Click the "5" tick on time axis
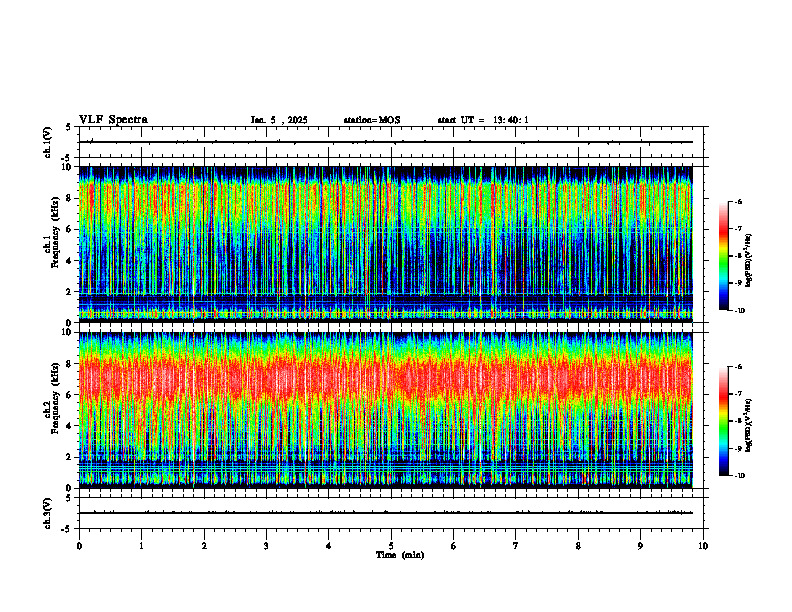The height and width of the screenshot is (612, 792). (391, 546)
